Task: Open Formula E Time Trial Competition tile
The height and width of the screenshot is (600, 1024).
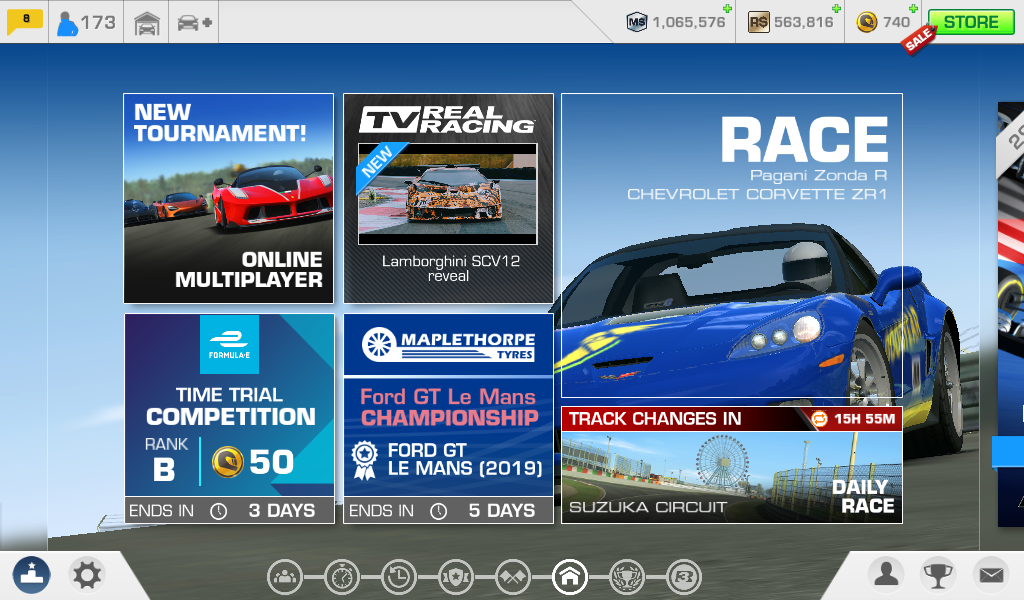Action: click(229, 418)
